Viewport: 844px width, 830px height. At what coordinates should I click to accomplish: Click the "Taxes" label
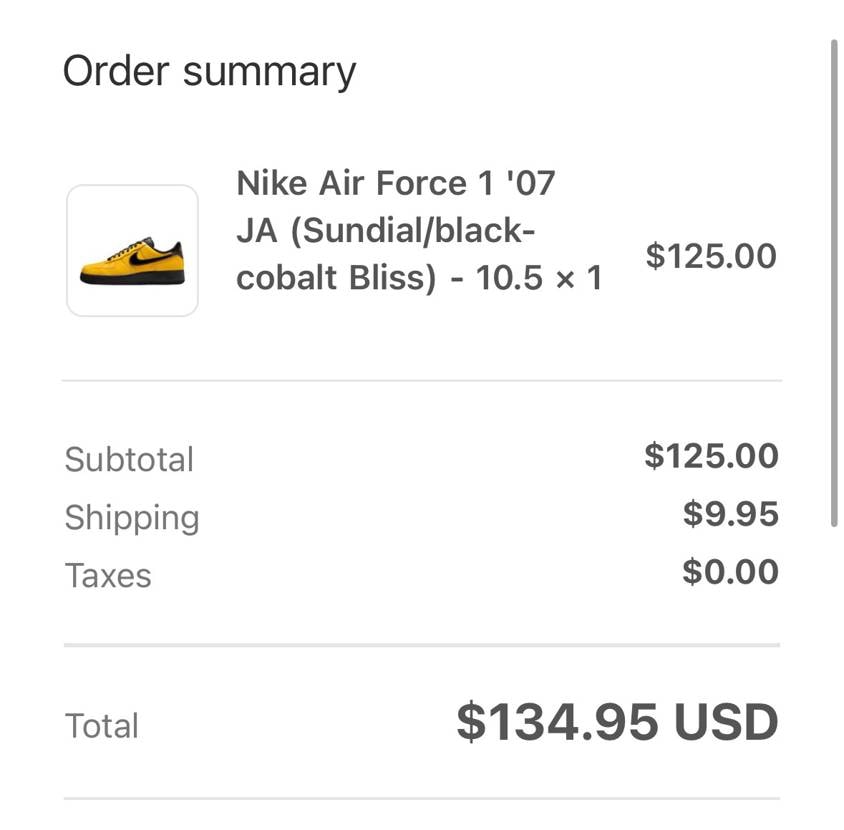108,576
